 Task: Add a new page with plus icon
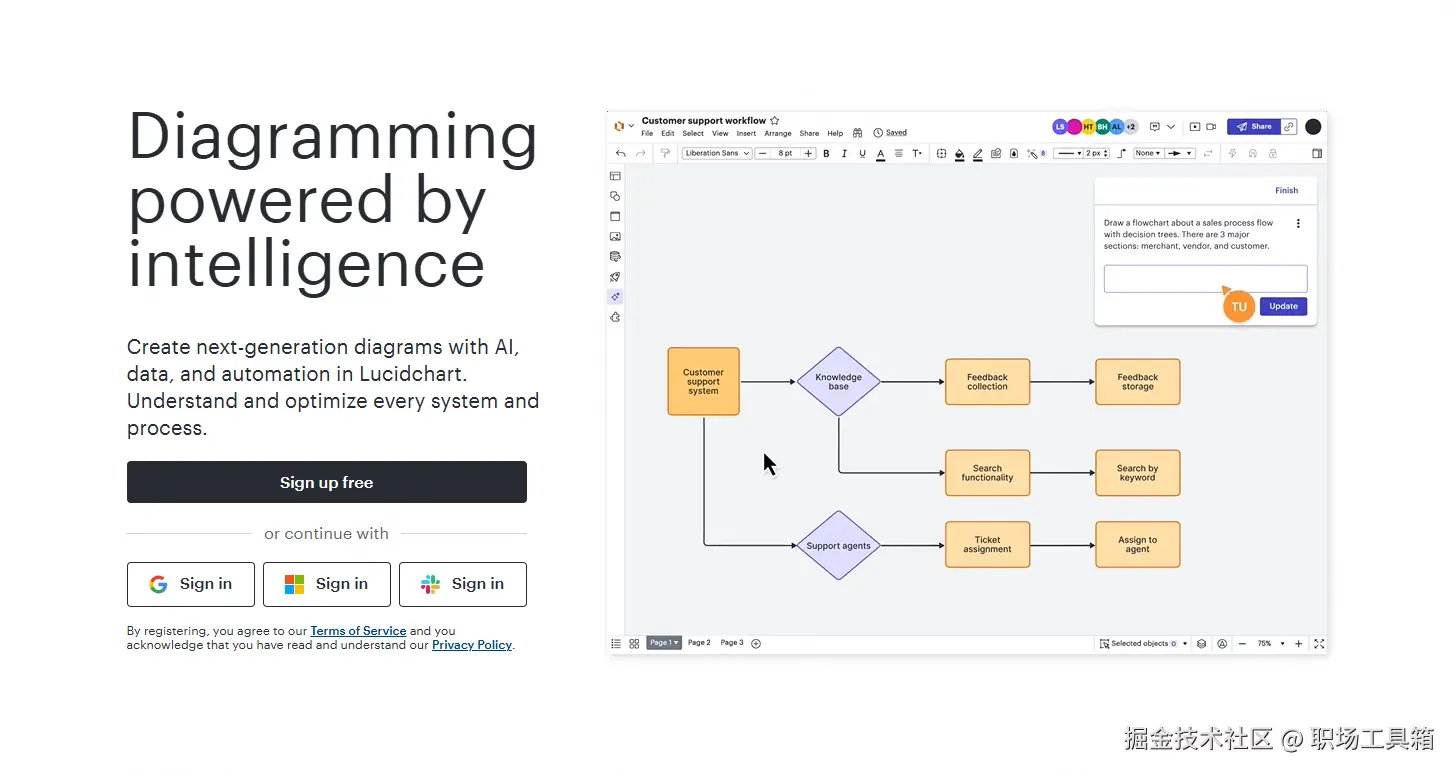pyautogui.click(x=756, y=643)
